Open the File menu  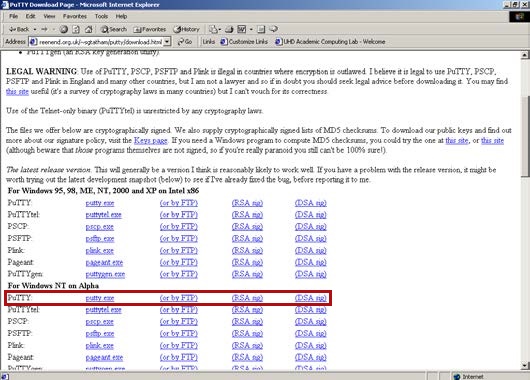tap(14, 16)
